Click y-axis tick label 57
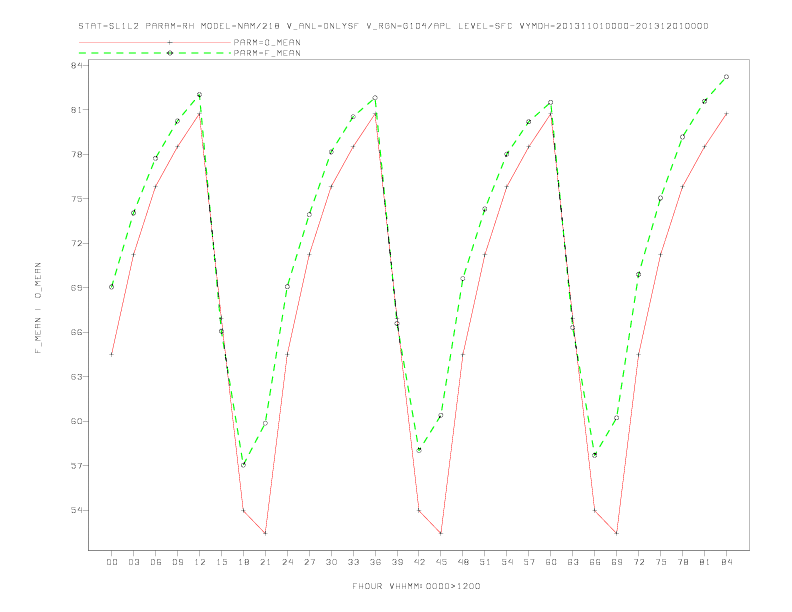The image size is (792, 612). (x=77, y=465)
